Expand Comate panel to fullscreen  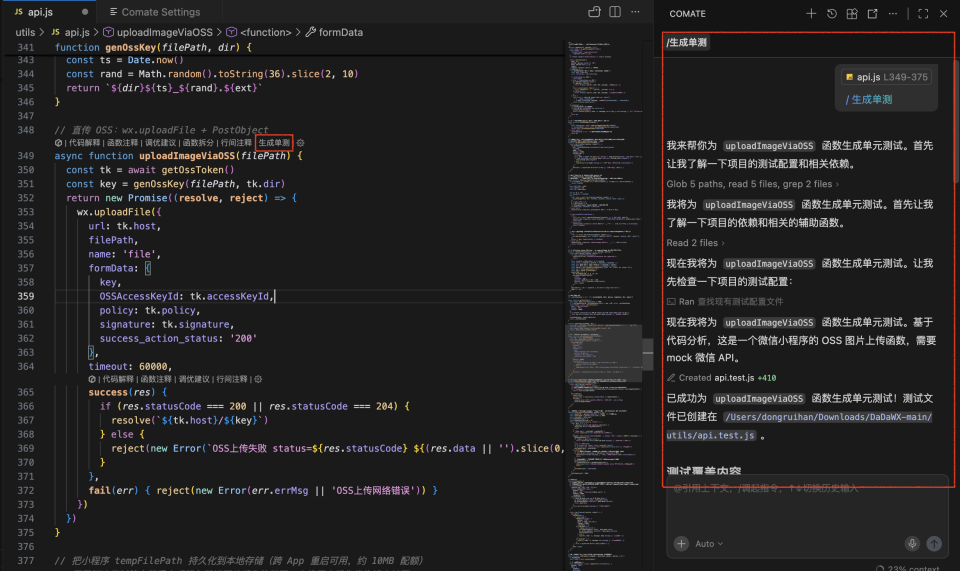pos(923,13)
